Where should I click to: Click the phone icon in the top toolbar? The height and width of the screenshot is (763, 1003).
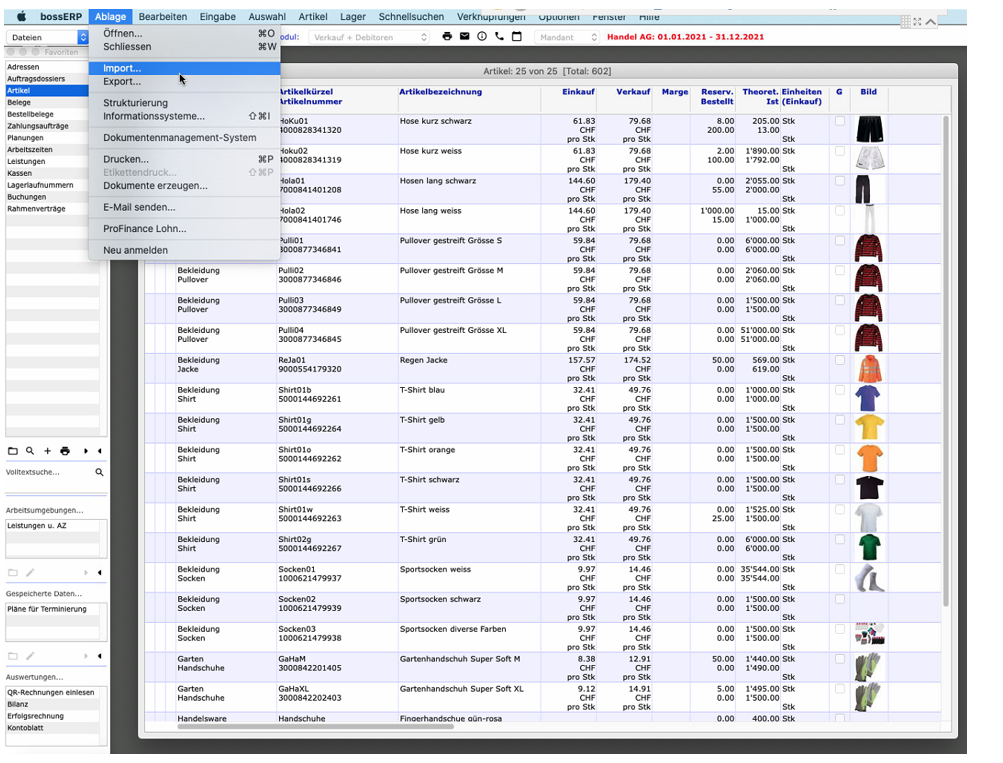(x=499, y=37)
